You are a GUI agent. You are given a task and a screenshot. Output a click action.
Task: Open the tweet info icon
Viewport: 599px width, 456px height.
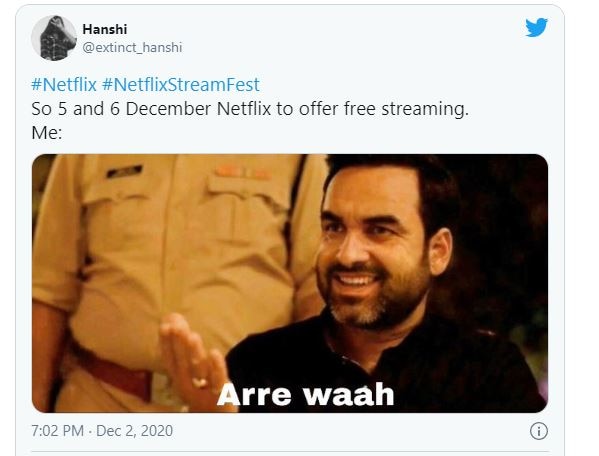pos(539,431)
